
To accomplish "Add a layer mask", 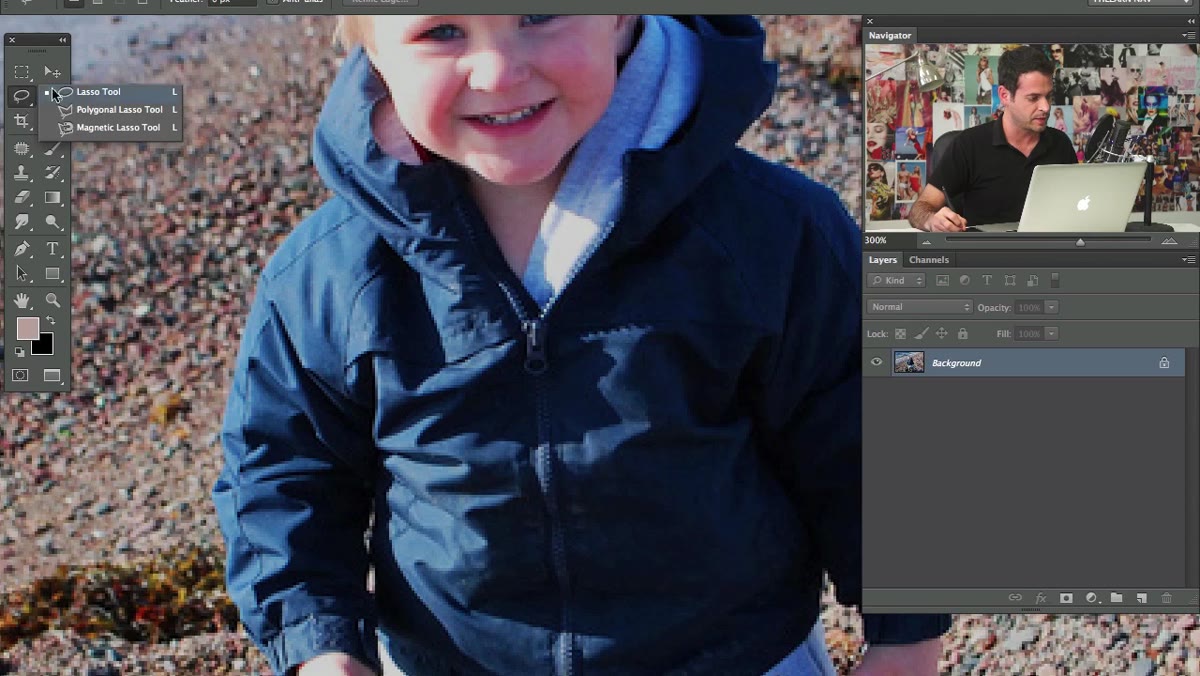I will (1066, 598).
